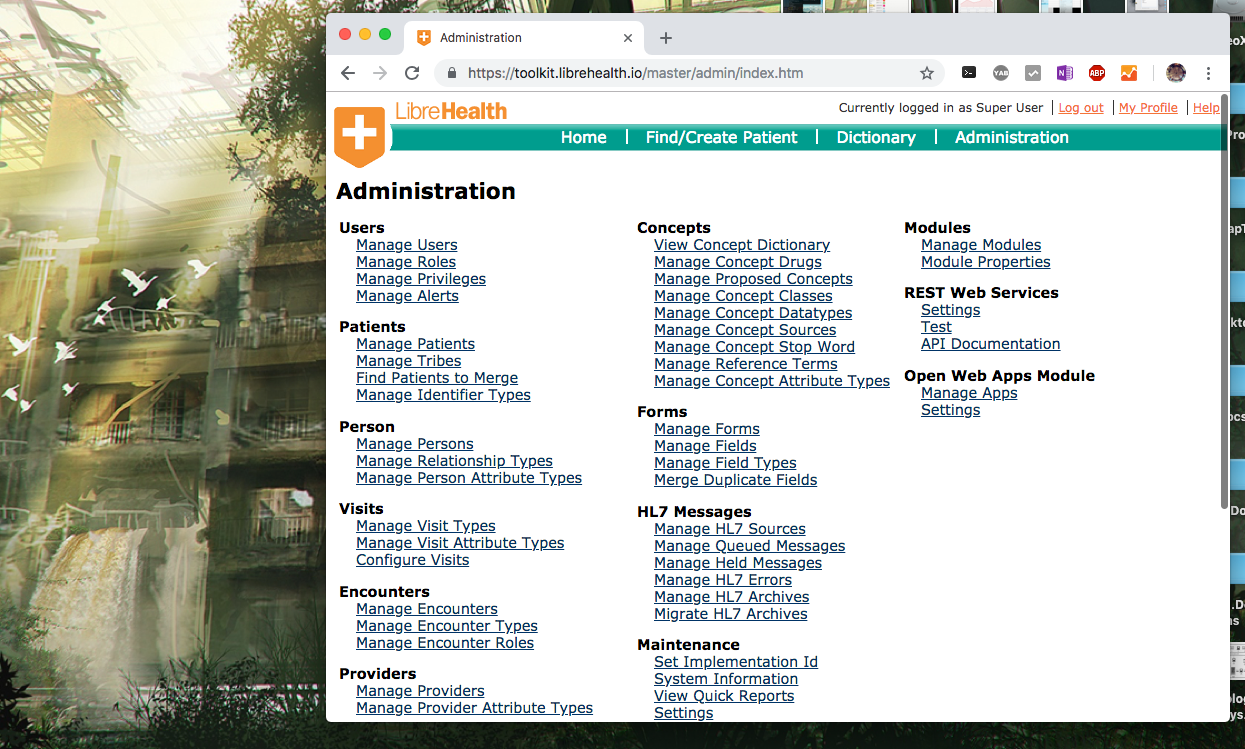This screenshot has height=749, width=1245.
Task: Select Dictionary in the top navigation
Action: pos(876,138)
